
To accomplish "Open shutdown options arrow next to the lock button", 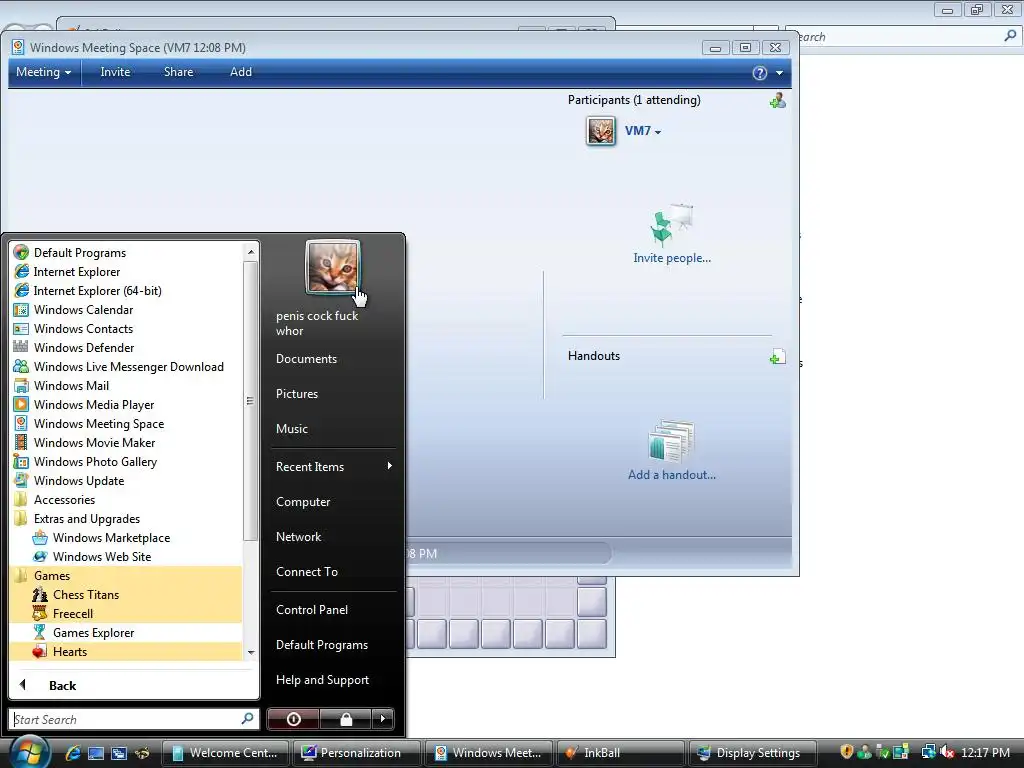I will (383, 719).
